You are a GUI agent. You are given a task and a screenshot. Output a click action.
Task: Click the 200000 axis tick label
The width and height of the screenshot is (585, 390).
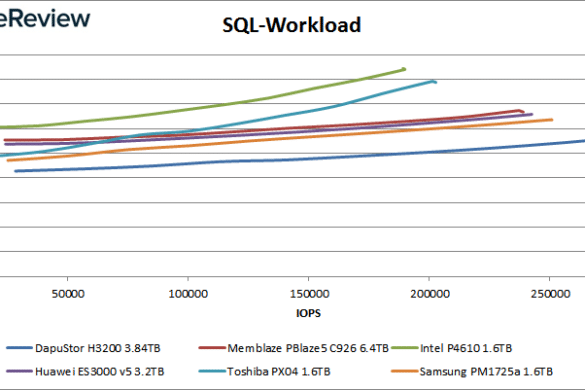[430, 294]
